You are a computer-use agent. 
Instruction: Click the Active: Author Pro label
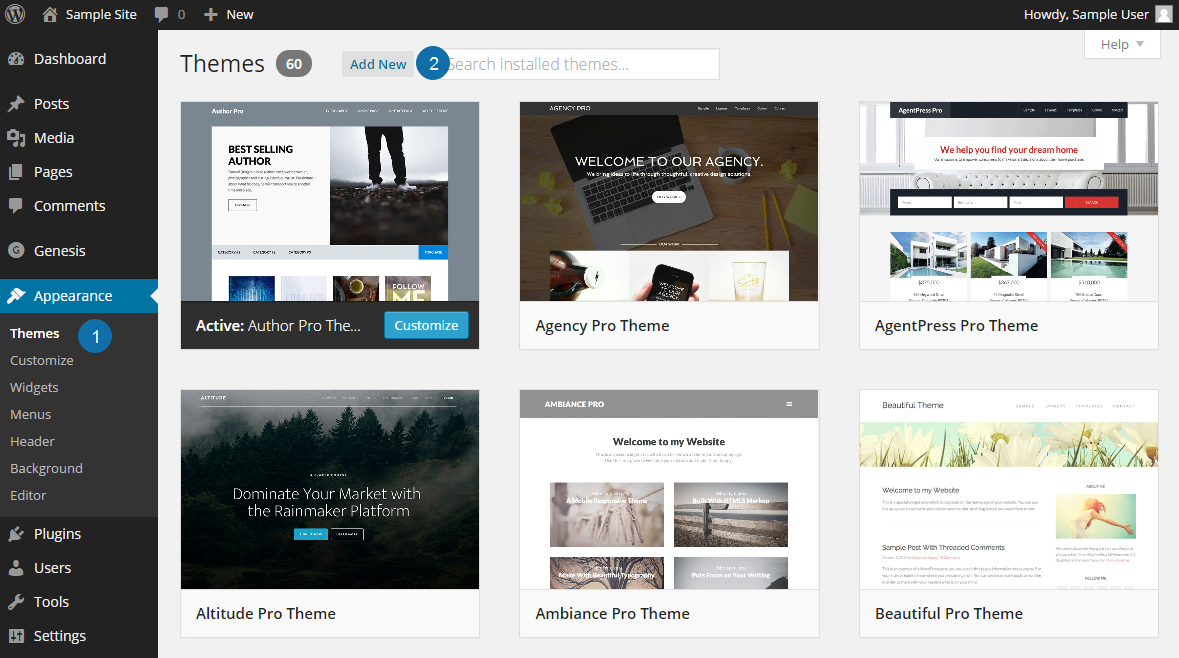(x=278, y=326)
